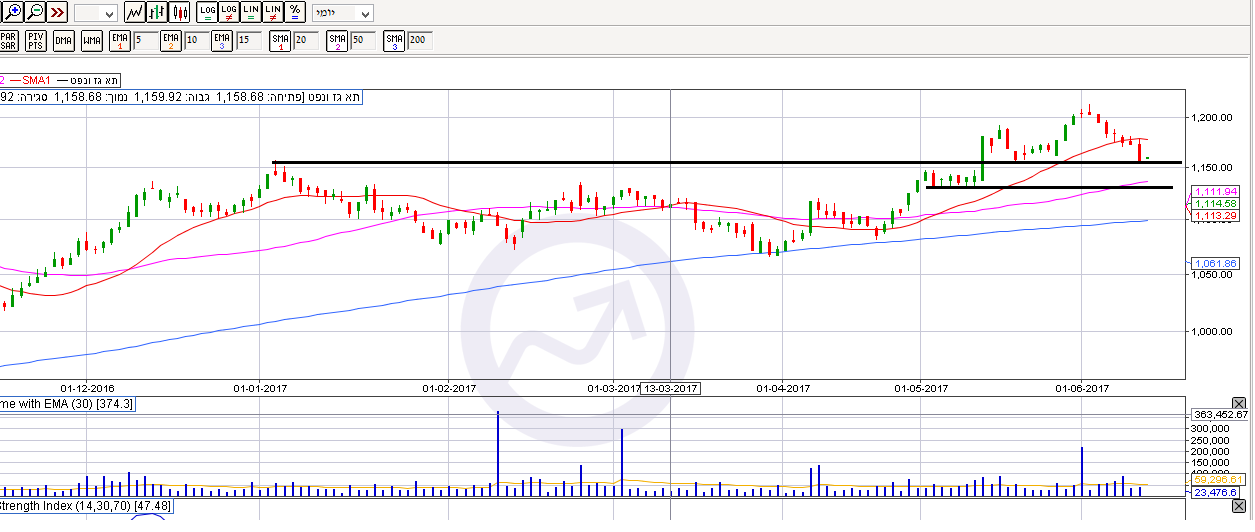This screenshot has width=1255, height=532.
Task: Select LIN scale with green equal sign
Action: pos(251,13)
